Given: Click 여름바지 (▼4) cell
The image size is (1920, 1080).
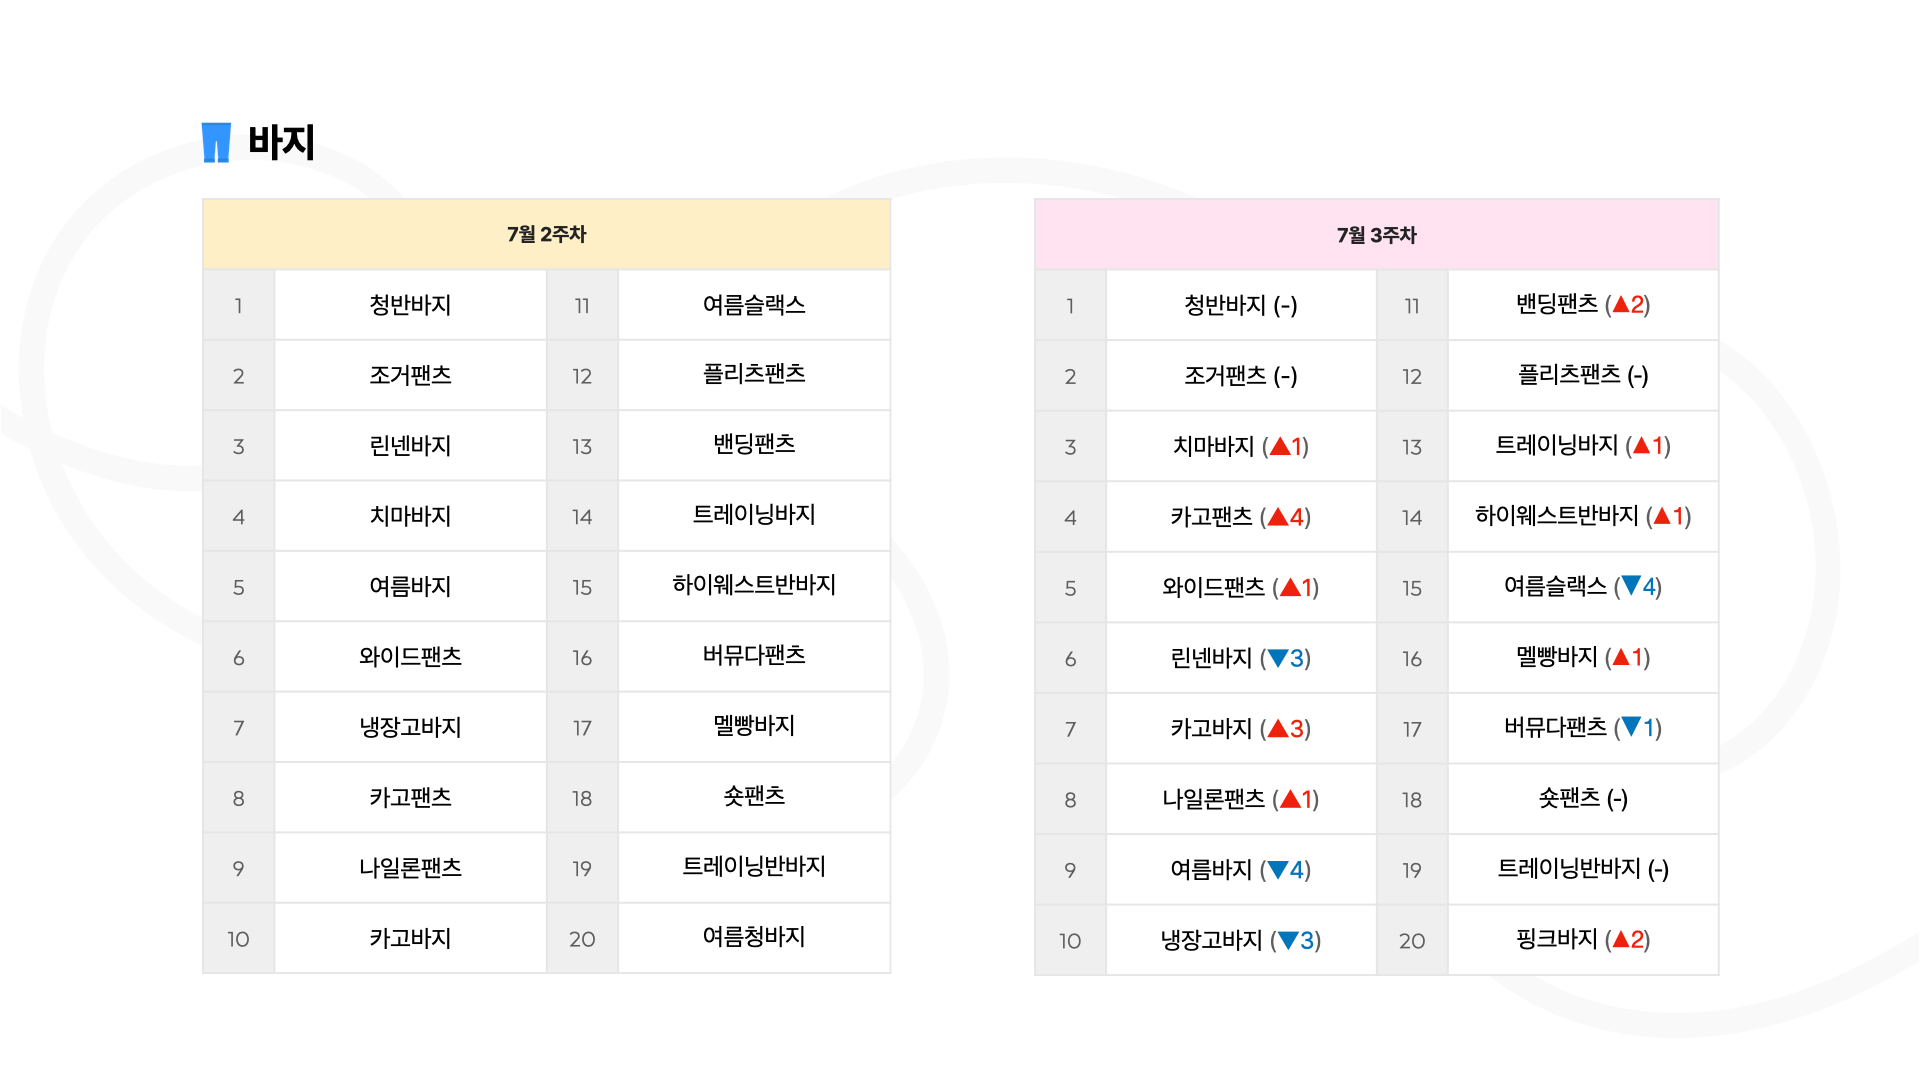Looking at the screenshot, I should pyautogui.click(x=1240, y=870).
